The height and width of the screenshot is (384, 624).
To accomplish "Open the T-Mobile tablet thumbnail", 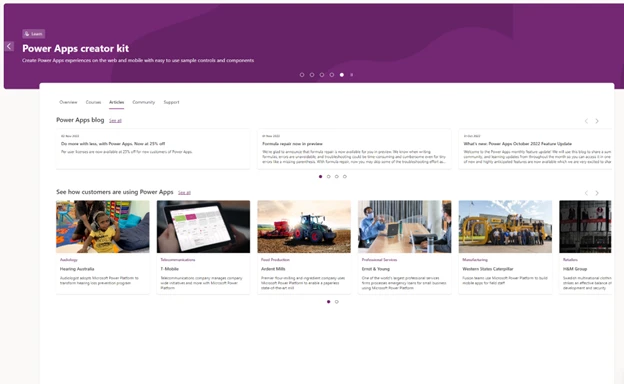I will pyautogui.click(x=203, y=226).
